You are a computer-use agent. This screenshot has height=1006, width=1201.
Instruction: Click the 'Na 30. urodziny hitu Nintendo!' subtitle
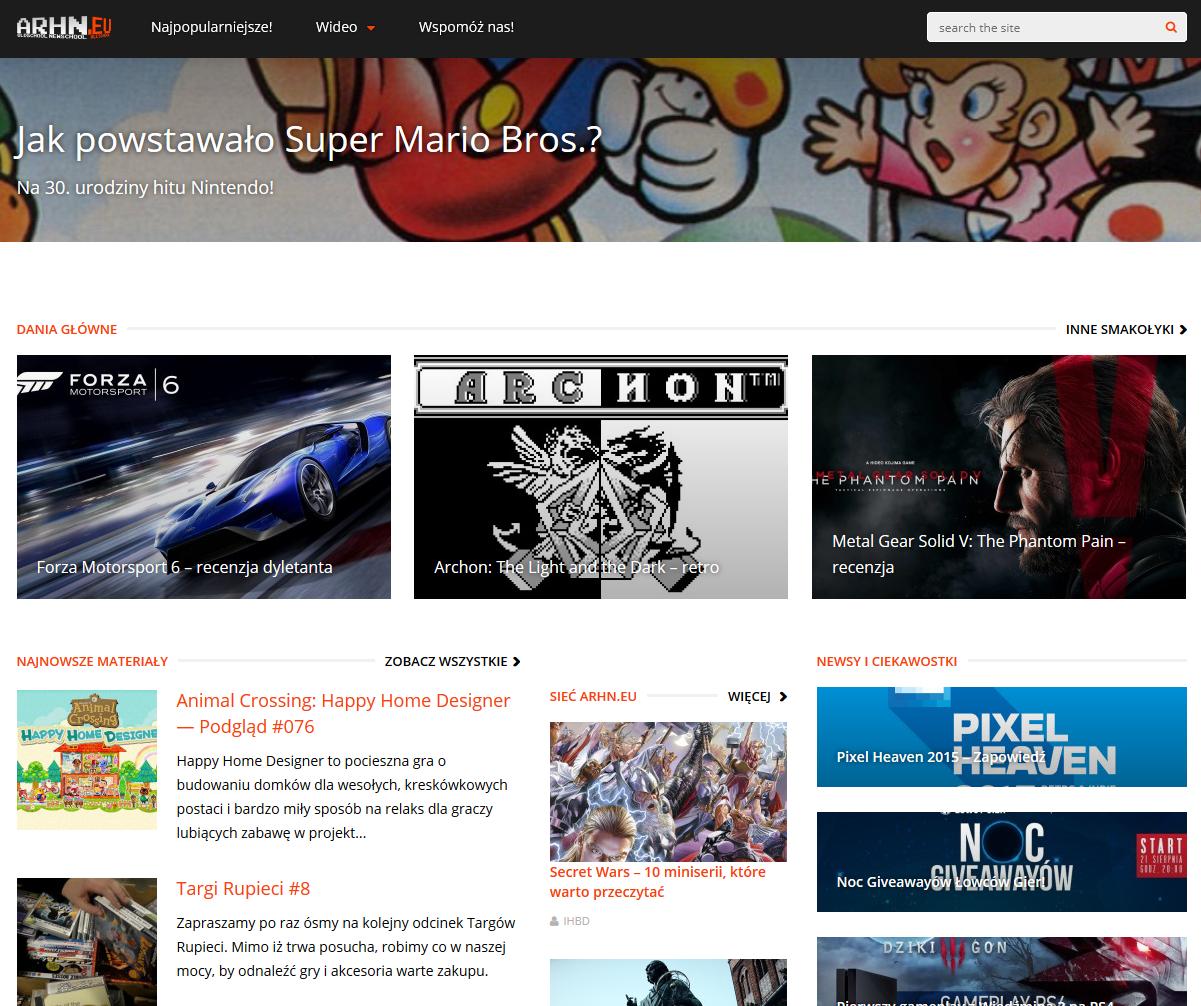coord(145,187)
